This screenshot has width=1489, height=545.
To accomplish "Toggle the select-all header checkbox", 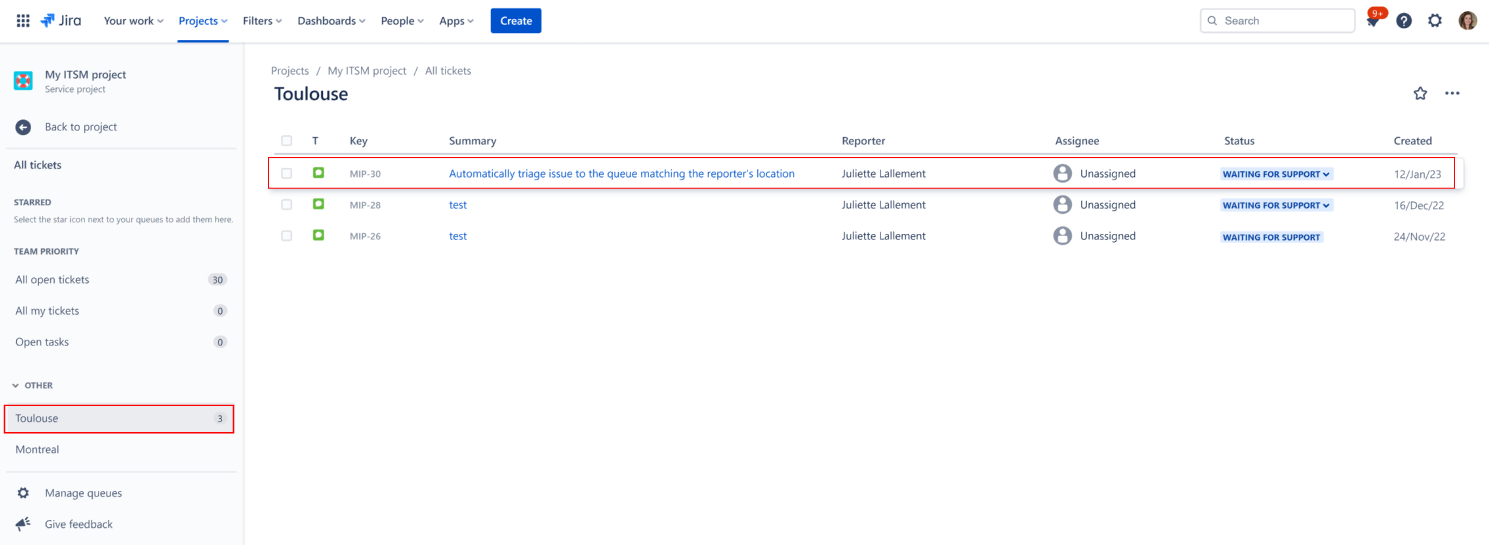I will pyautogui.click(x=287, y=141).
